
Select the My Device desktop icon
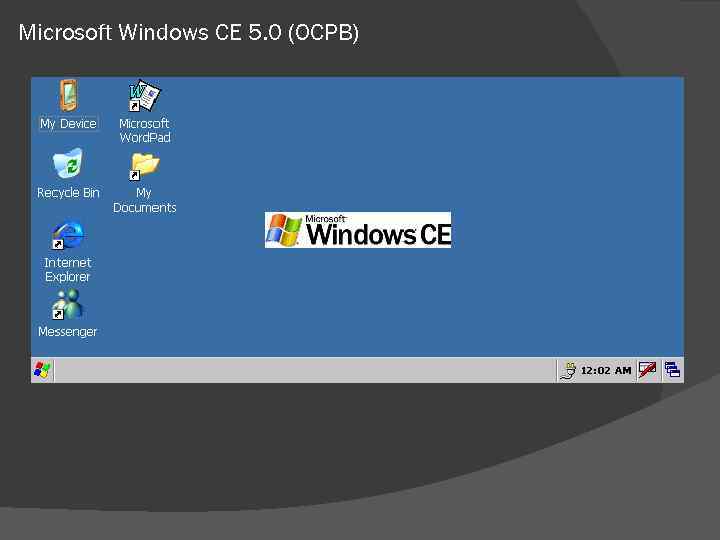[x=68, y=96]
